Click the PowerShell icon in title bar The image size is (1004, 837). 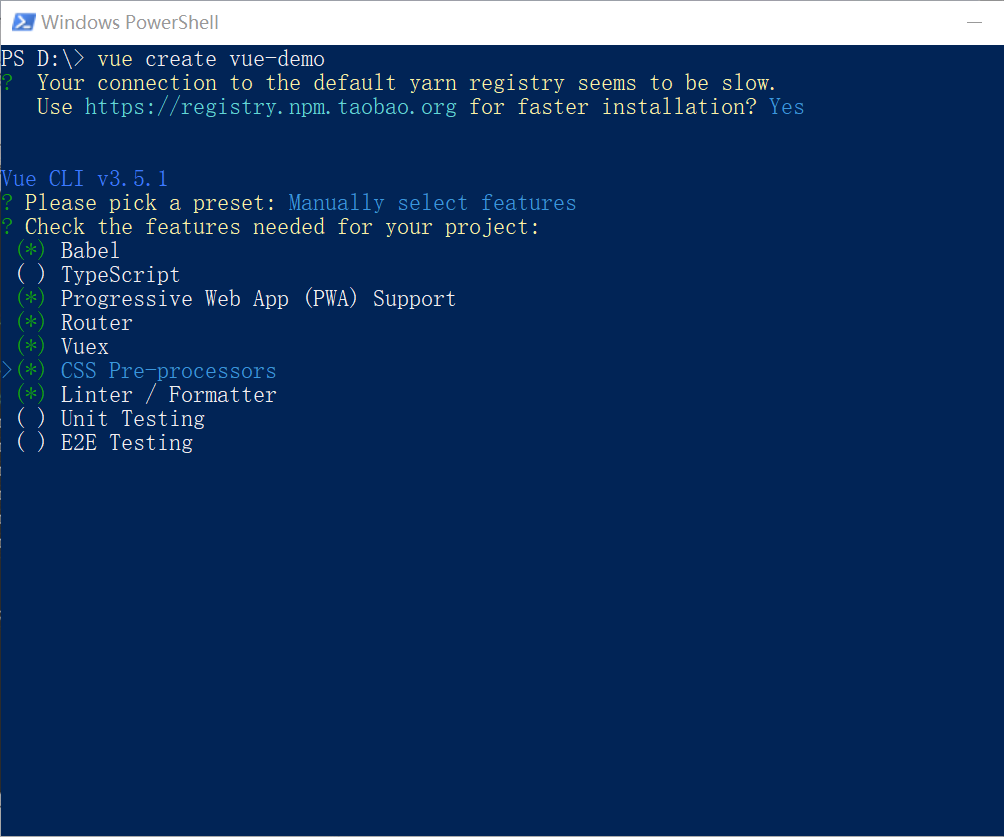pyautogui.click(x=22, y=21)
